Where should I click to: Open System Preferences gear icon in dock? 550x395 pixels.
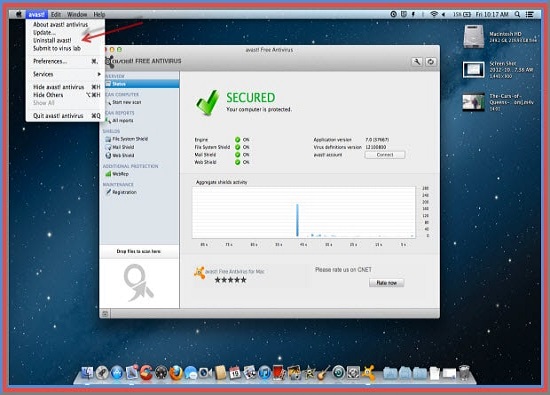coord(353,373)
